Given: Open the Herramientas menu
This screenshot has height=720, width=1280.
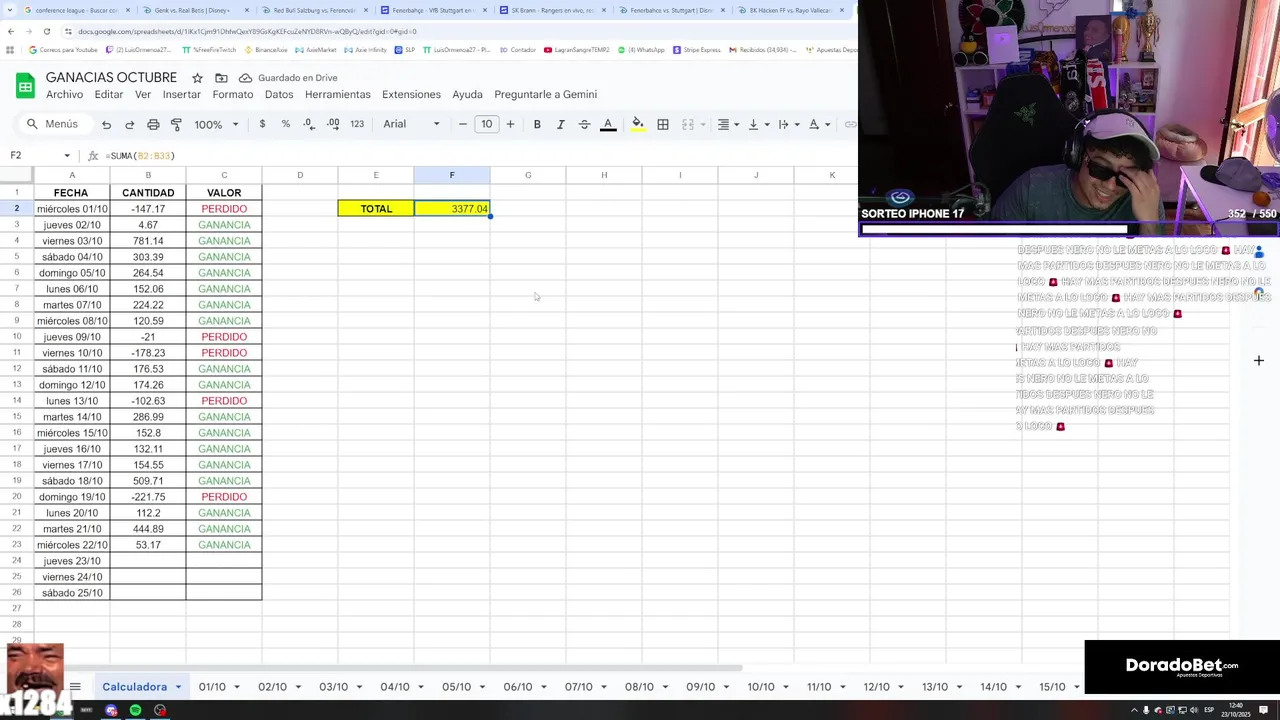Looking at the screenshot, I should [338, 94].
